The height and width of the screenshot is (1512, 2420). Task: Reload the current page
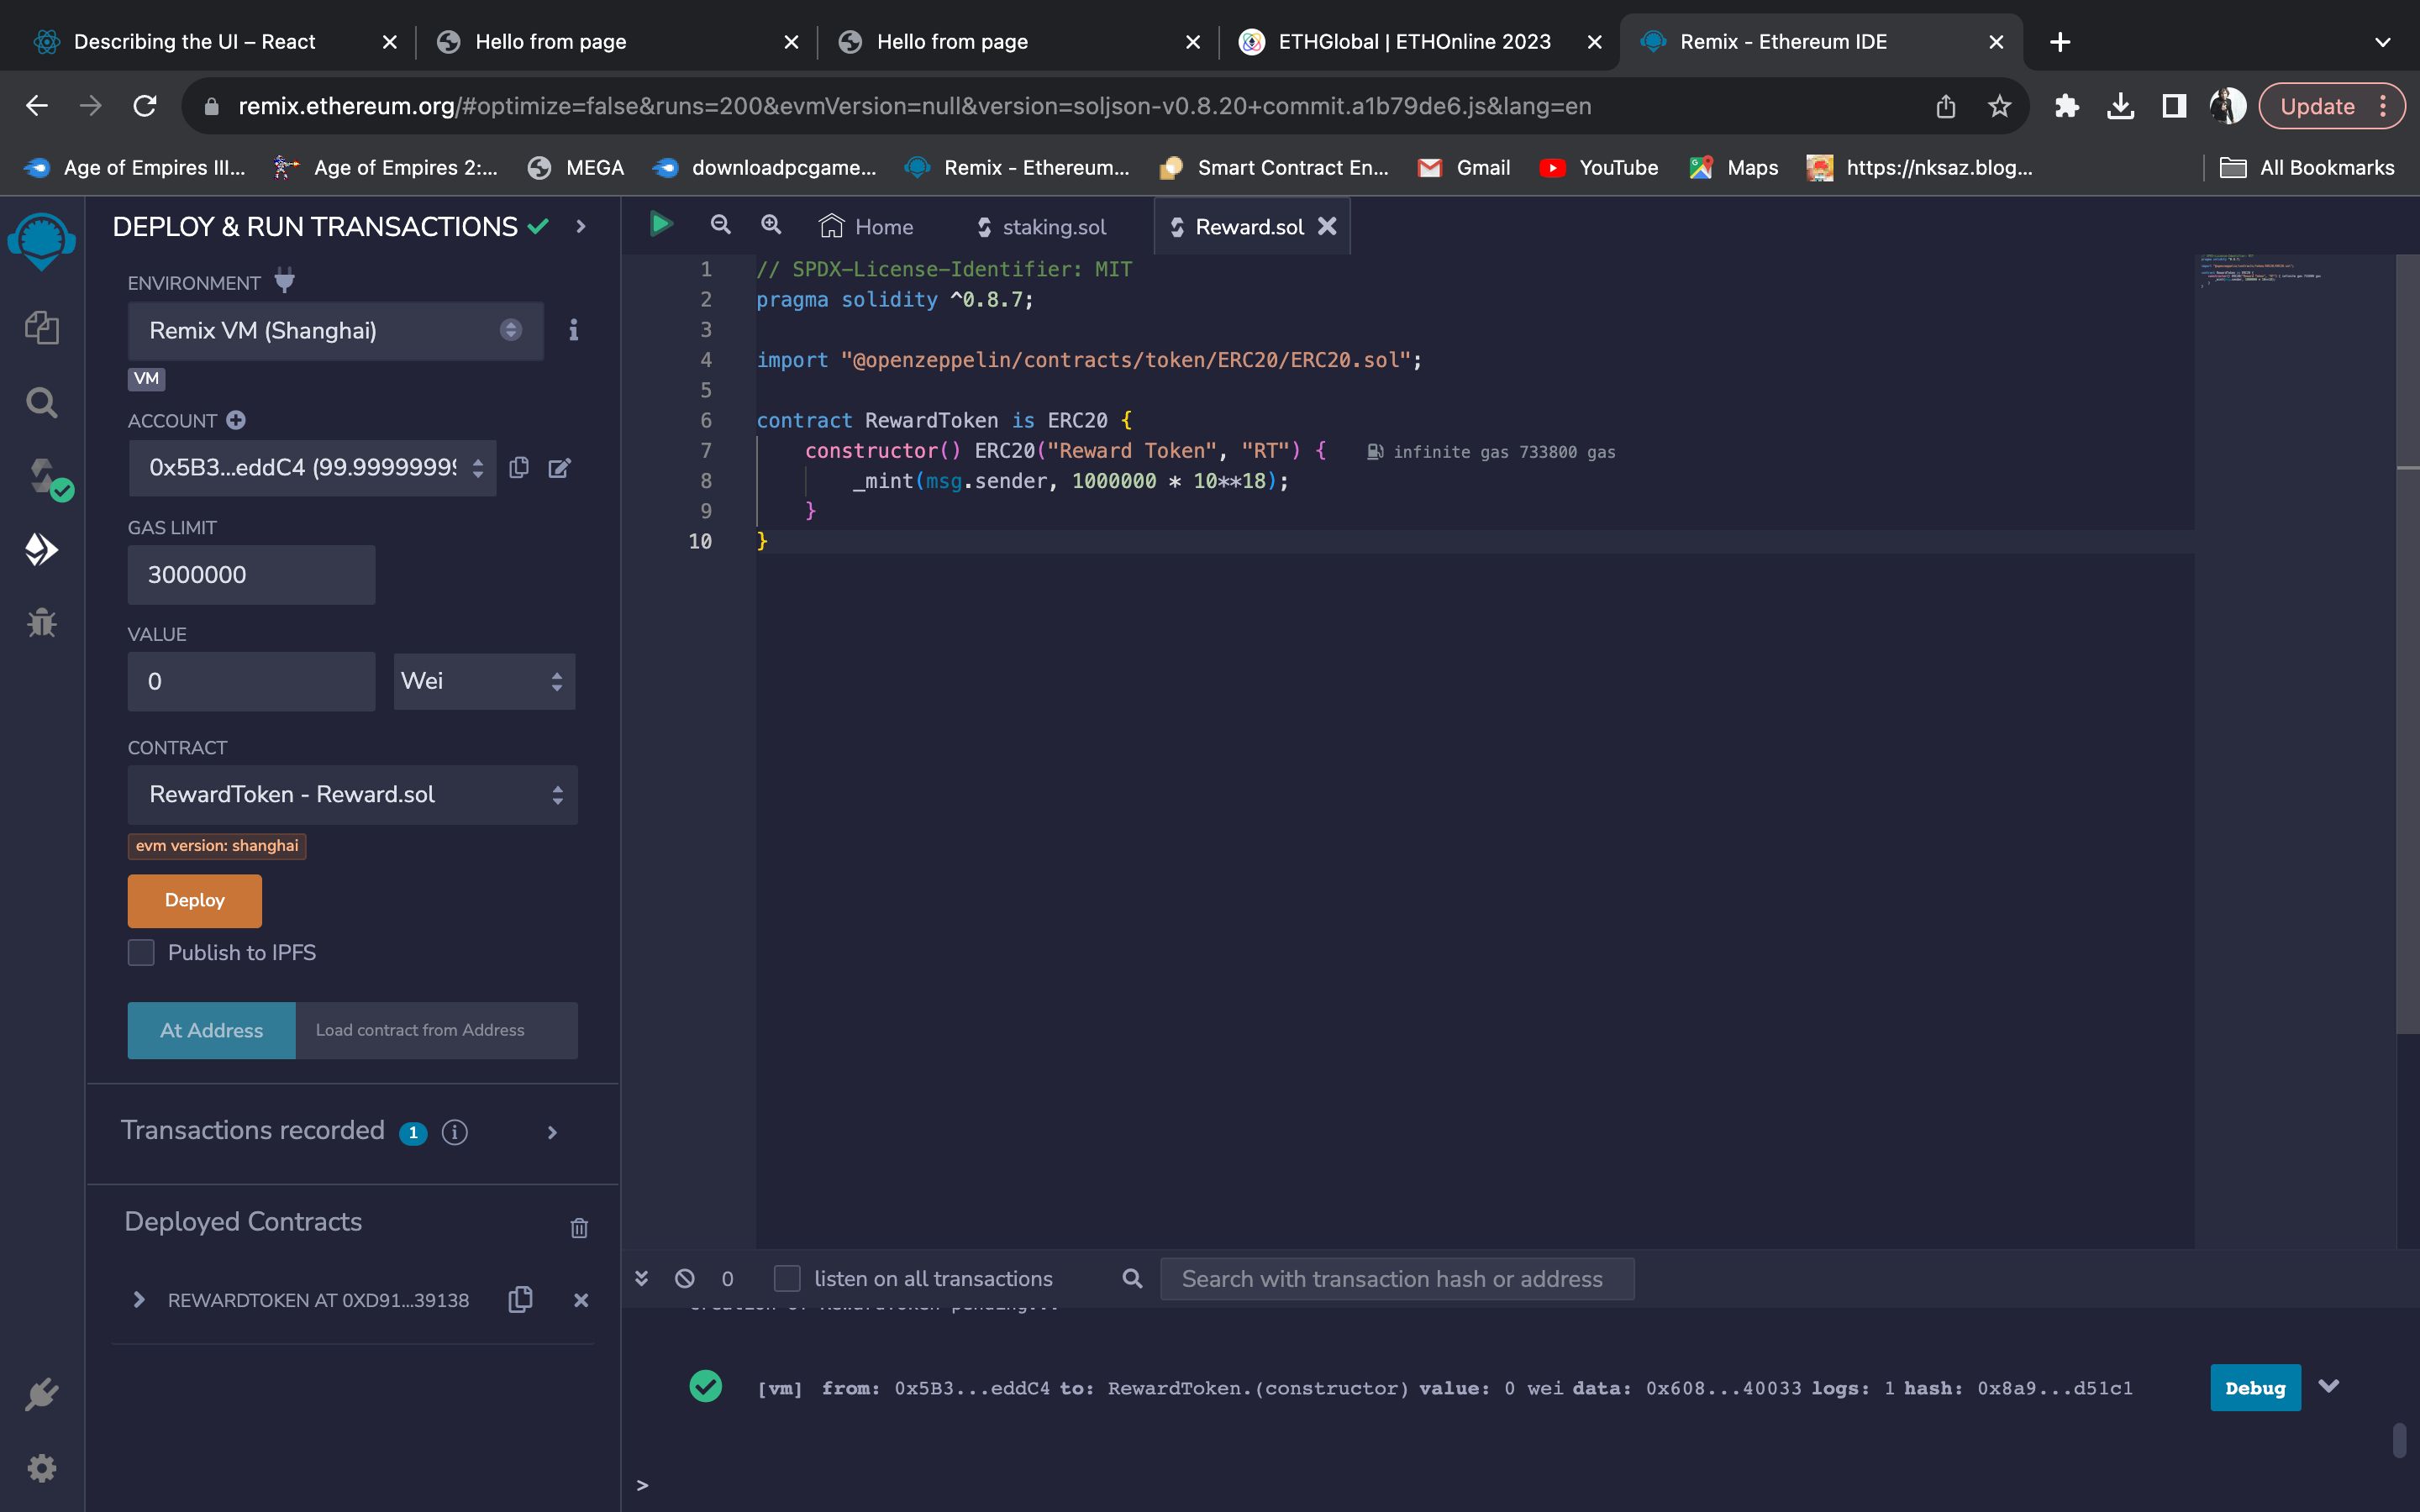(145, 106)
